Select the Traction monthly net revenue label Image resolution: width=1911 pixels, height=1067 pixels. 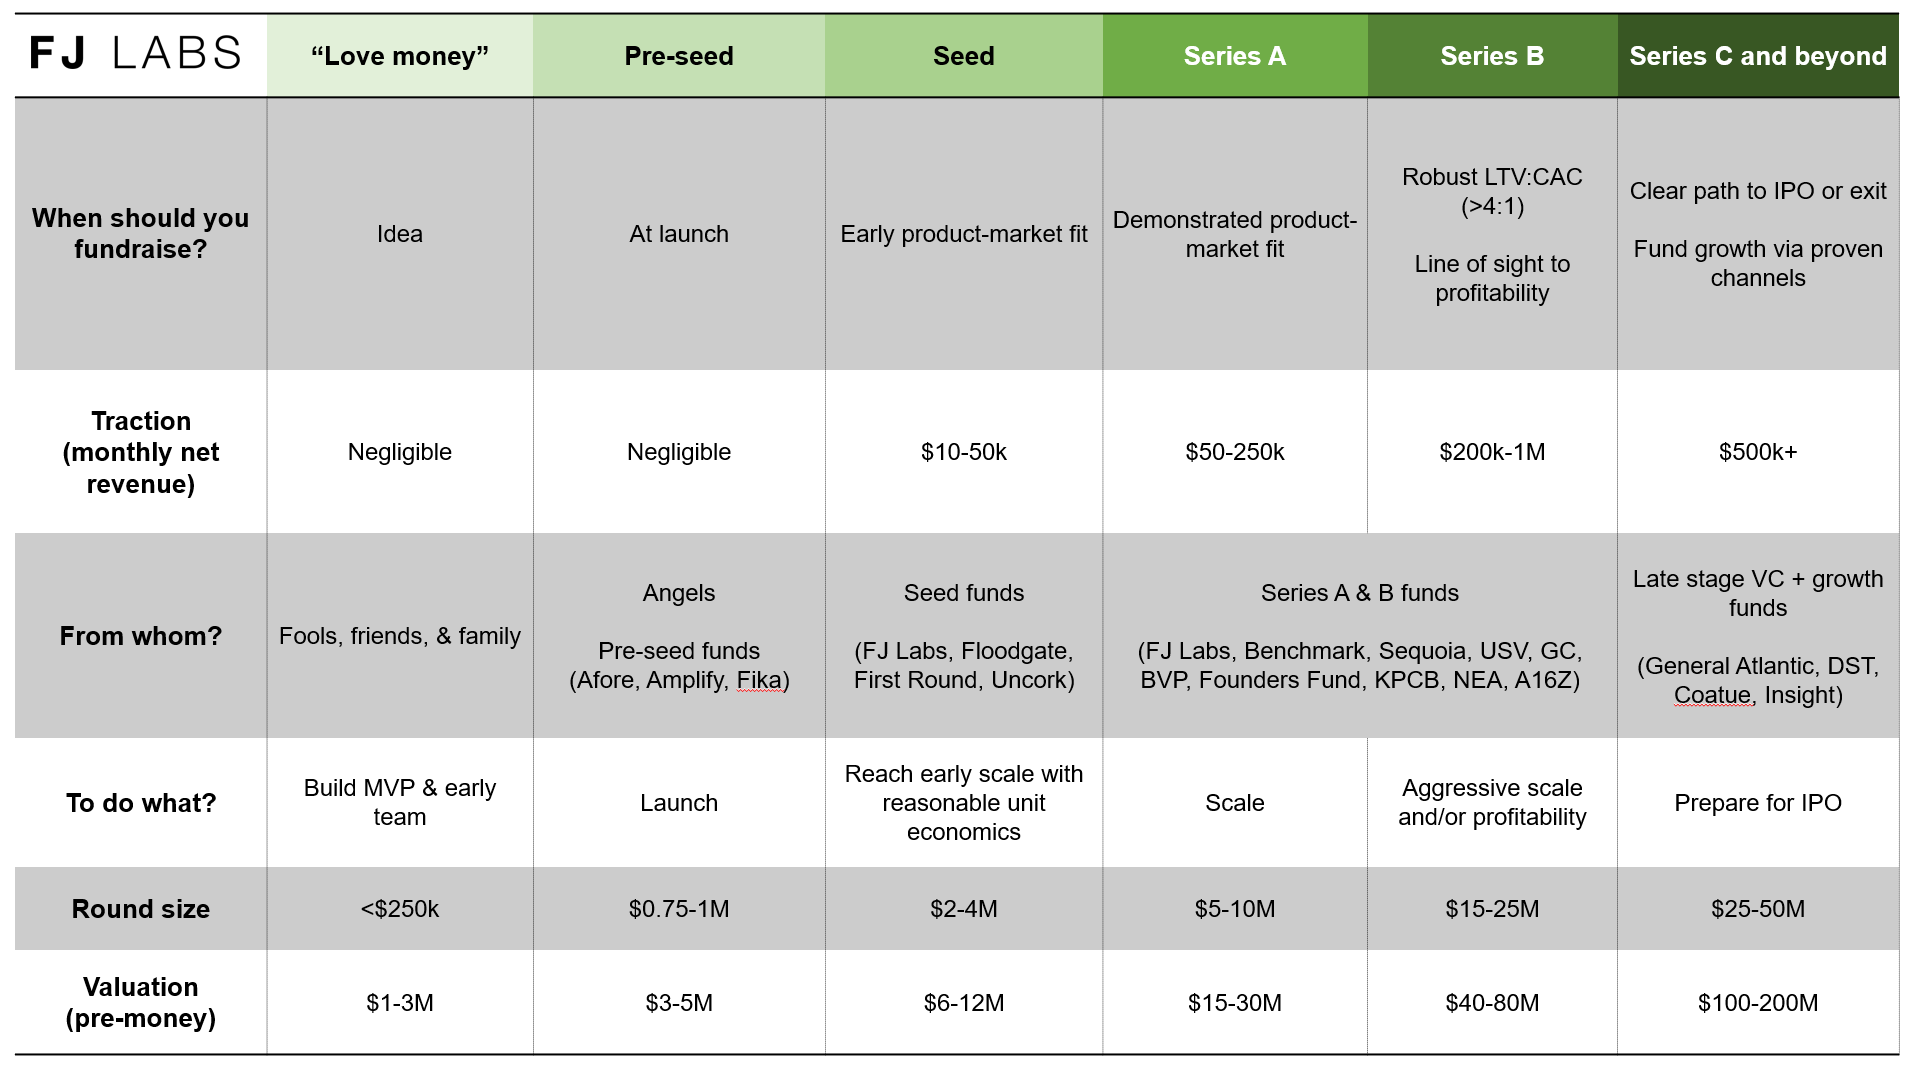[141, 452]
